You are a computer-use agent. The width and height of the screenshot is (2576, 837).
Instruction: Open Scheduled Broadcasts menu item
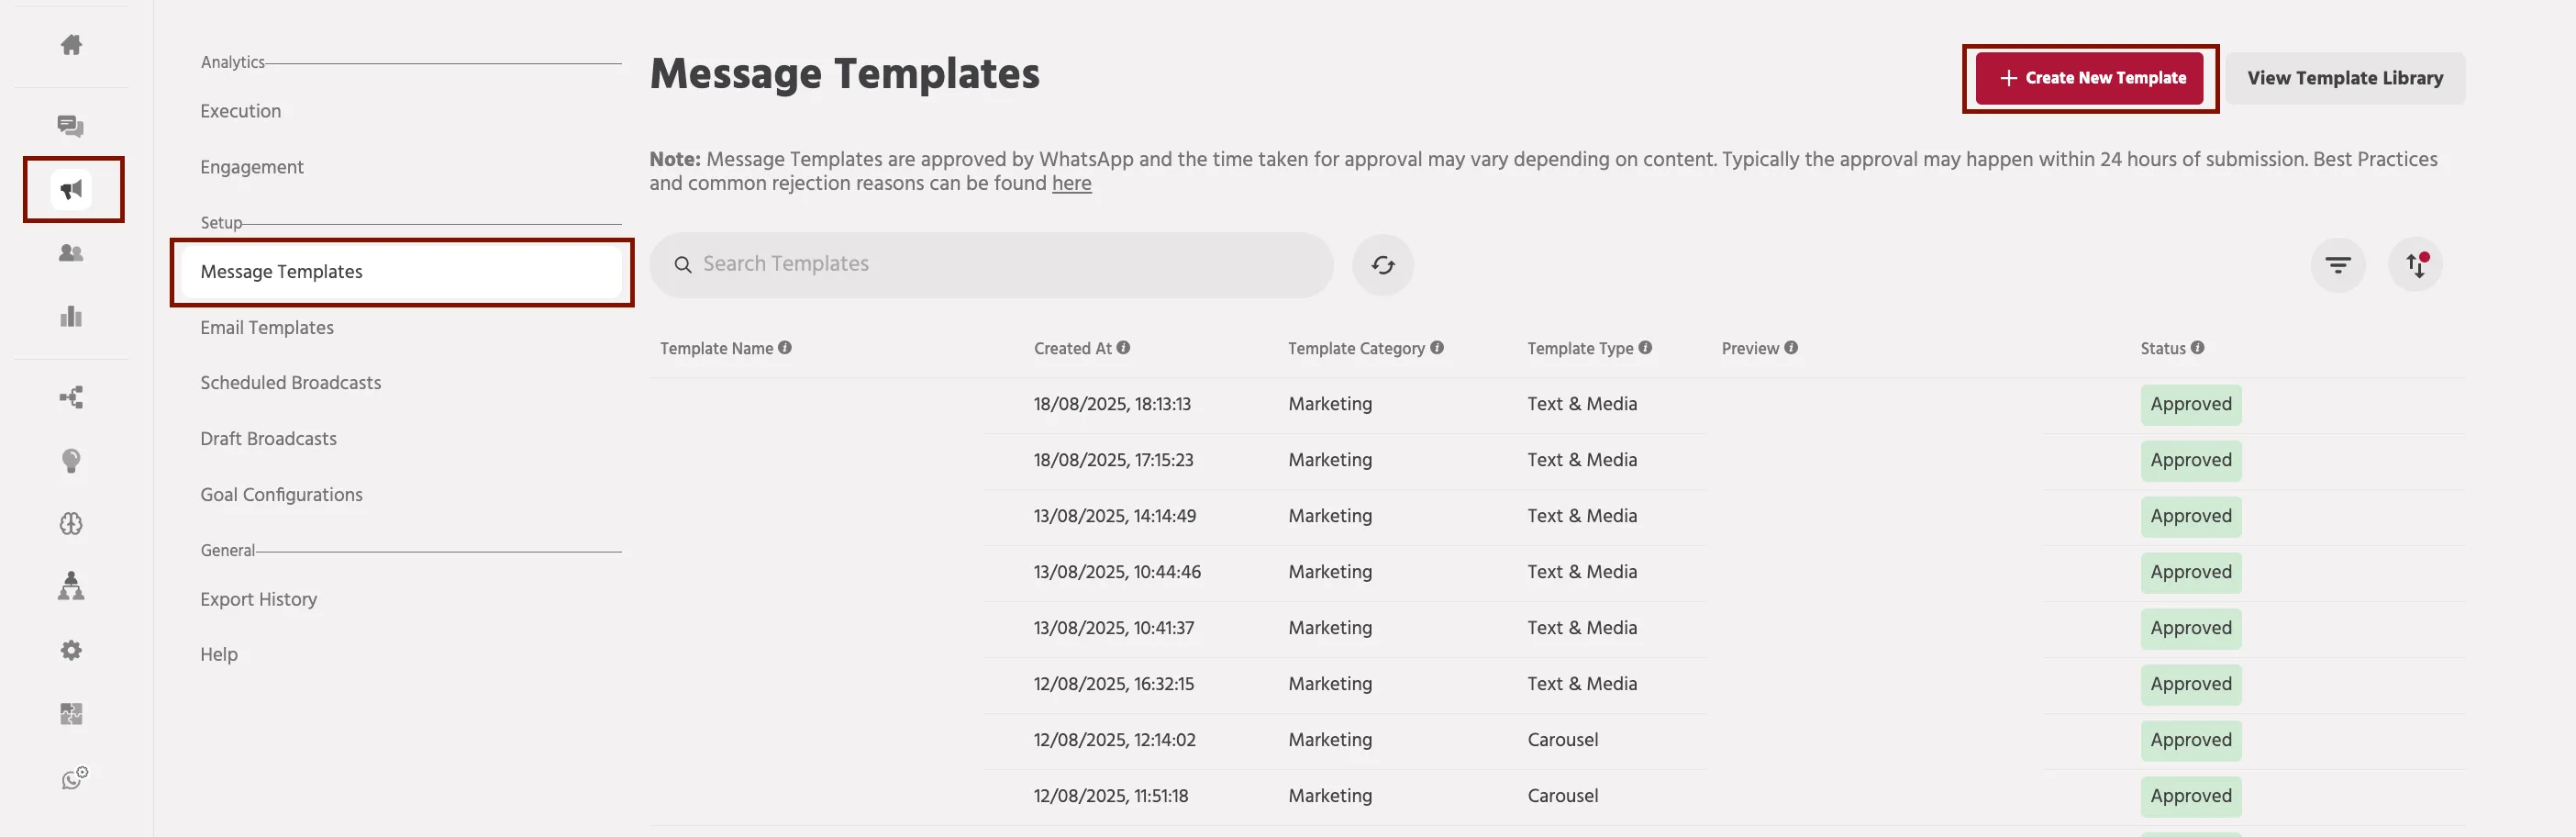coord(290,383)
